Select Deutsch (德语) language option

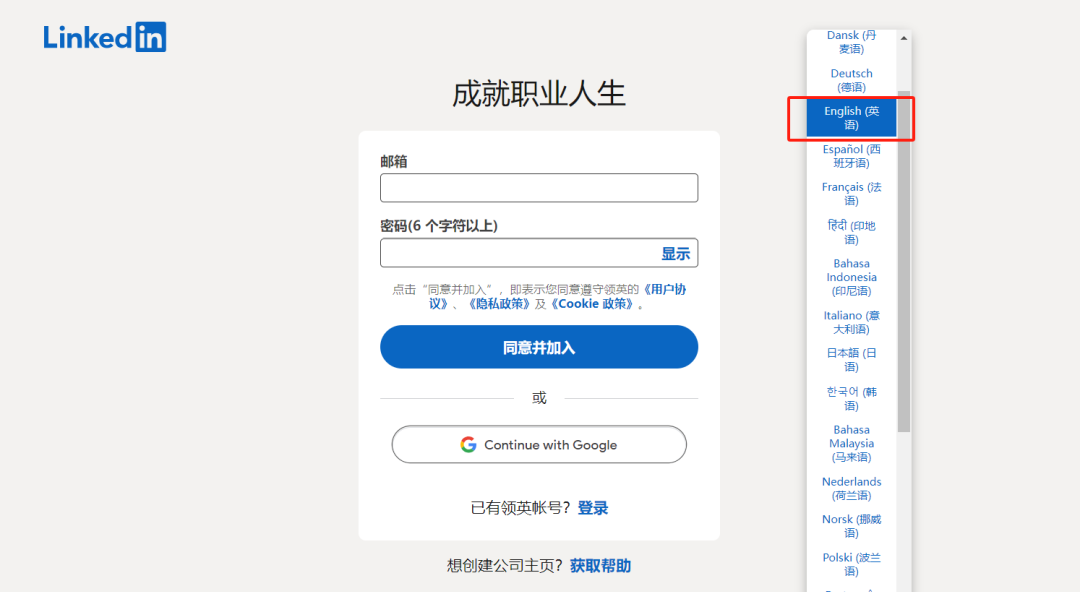851,80
